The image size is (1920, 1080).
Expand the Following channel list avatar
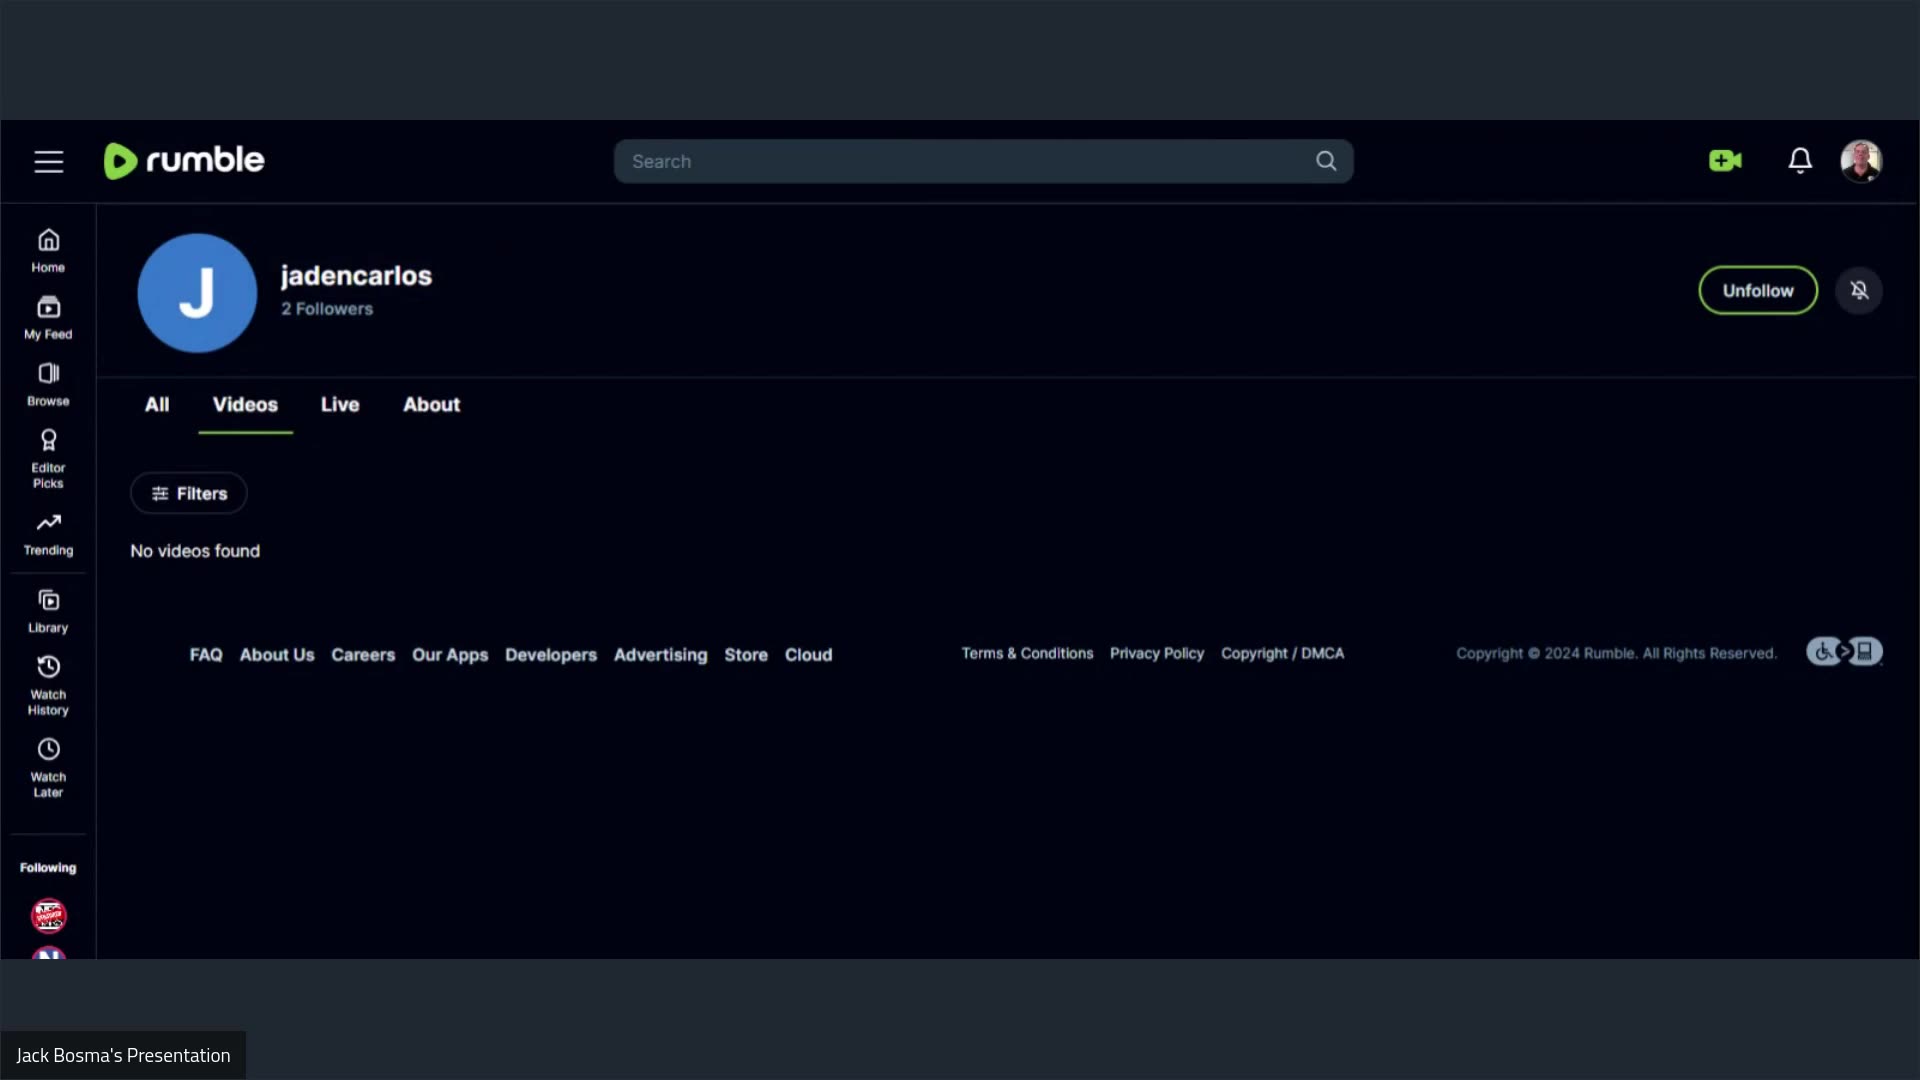pos(48,915)
